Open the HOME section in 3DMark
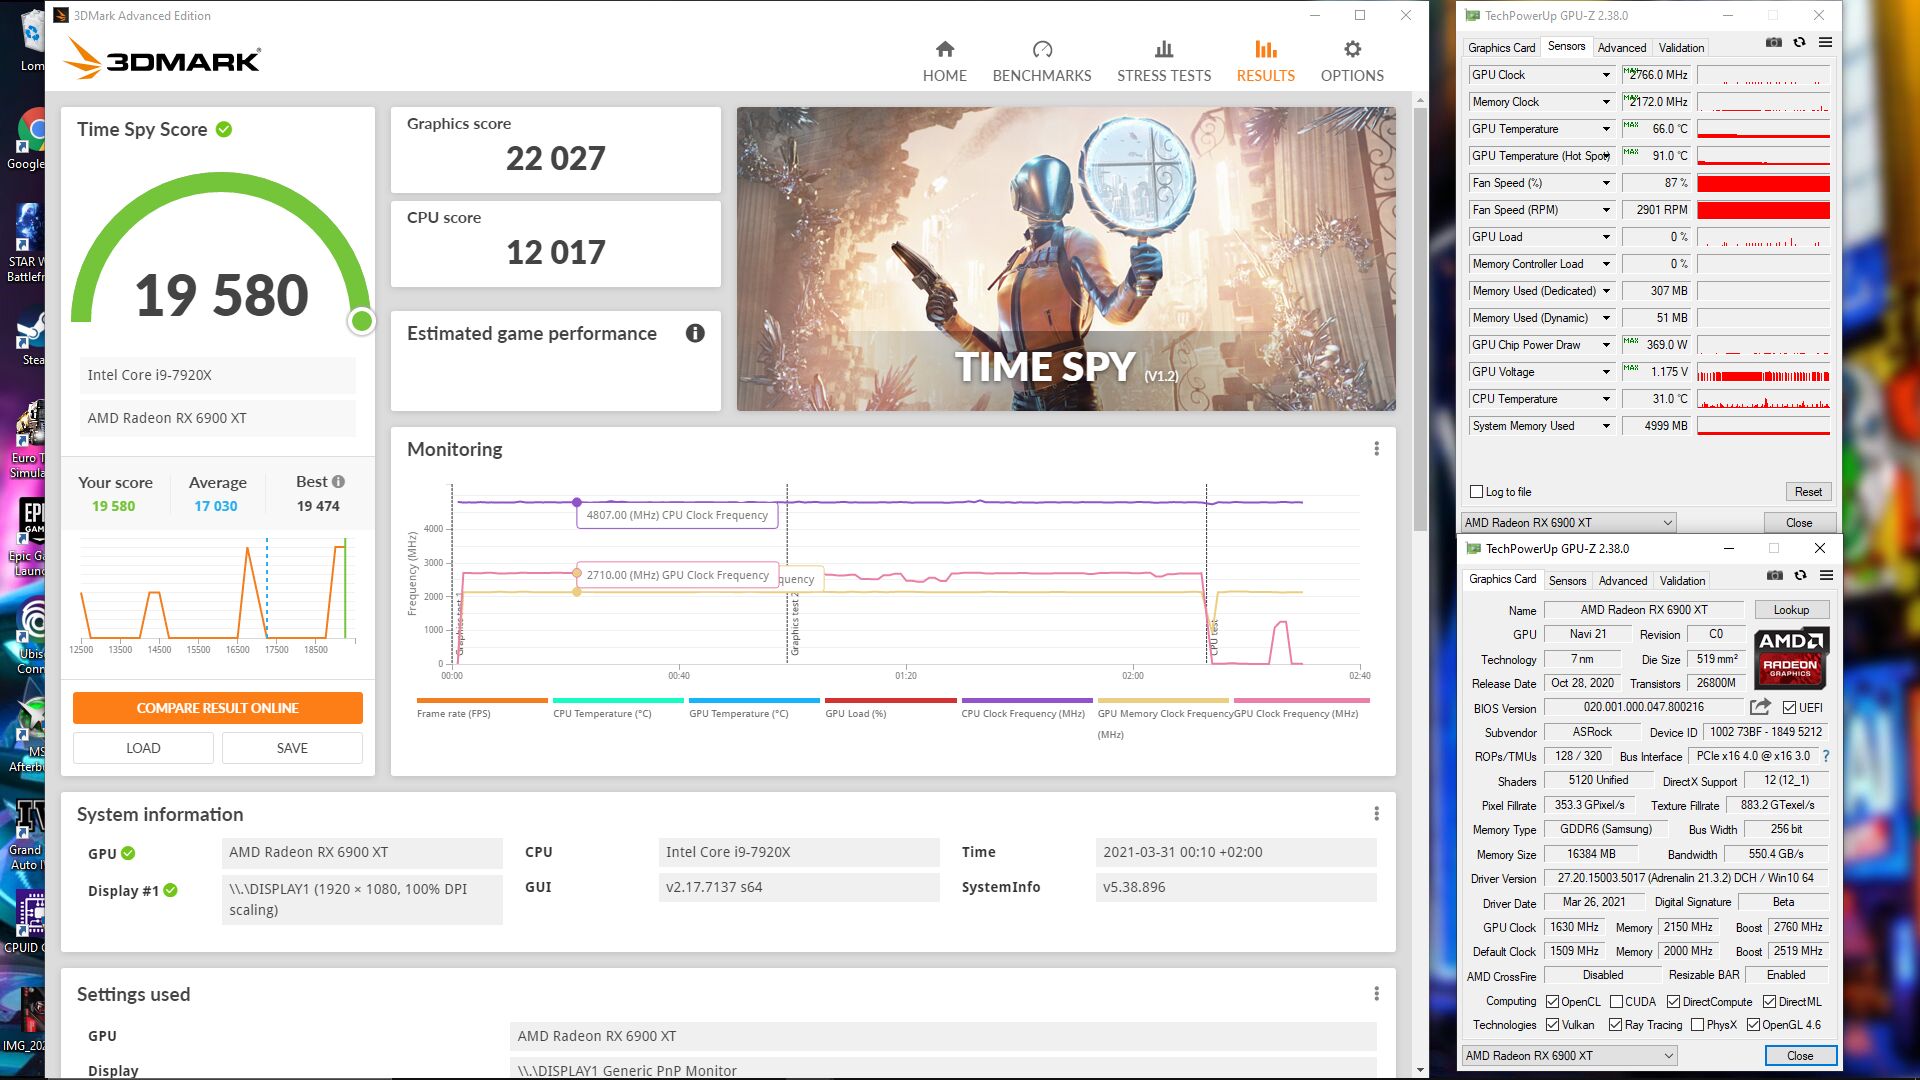The image size is (1920, 1080). pos(944,61)
